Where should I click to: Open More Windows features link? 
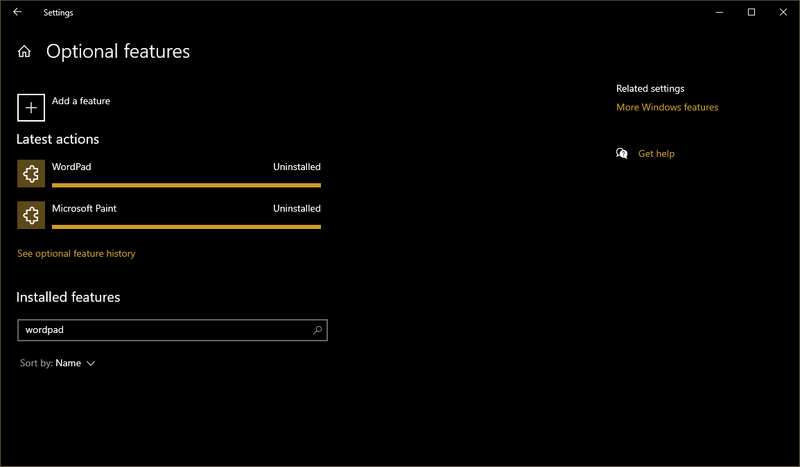pyautogui.click(x=667, y=107)
